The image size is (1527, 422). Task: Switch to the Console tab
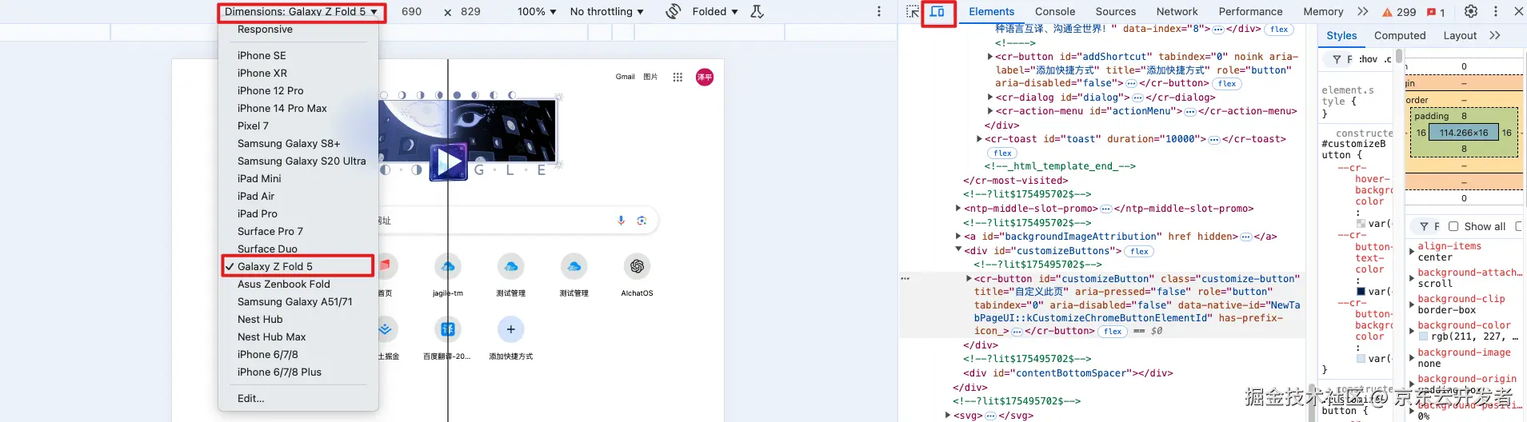(x=1055, y=12)
